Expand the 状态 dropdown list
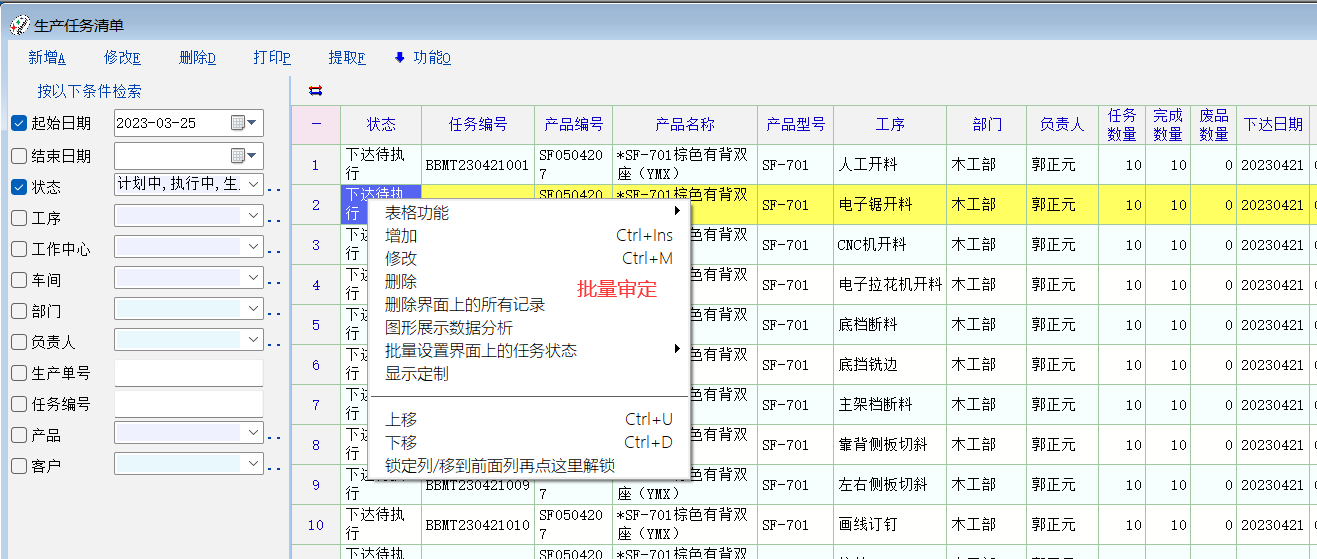Viewport: 1317px width, 559px height. pos(253,185)
